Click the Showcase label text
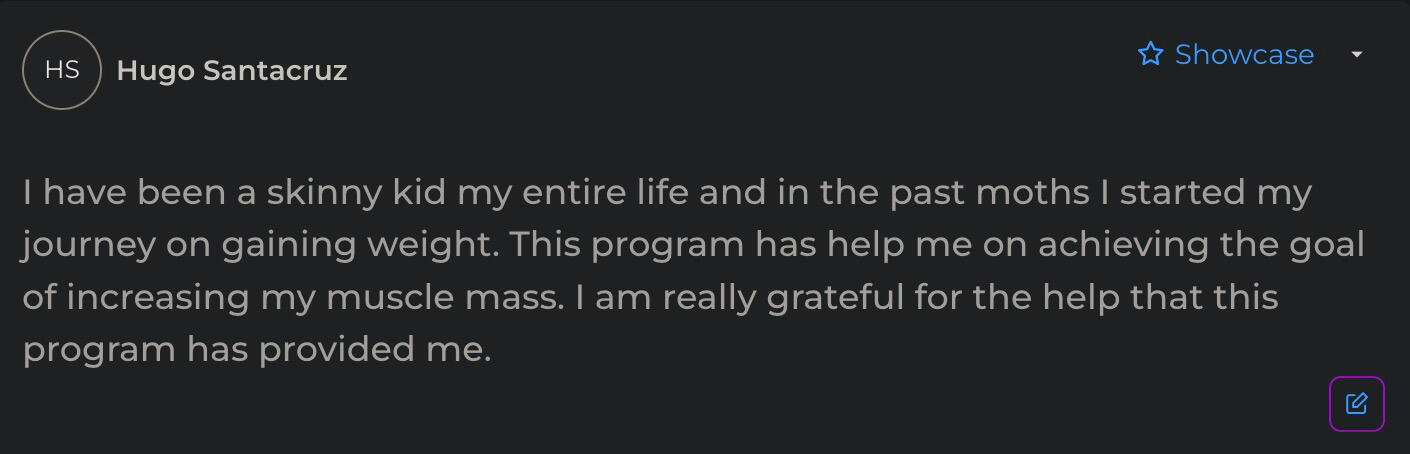 click(x=1244, y=54)
